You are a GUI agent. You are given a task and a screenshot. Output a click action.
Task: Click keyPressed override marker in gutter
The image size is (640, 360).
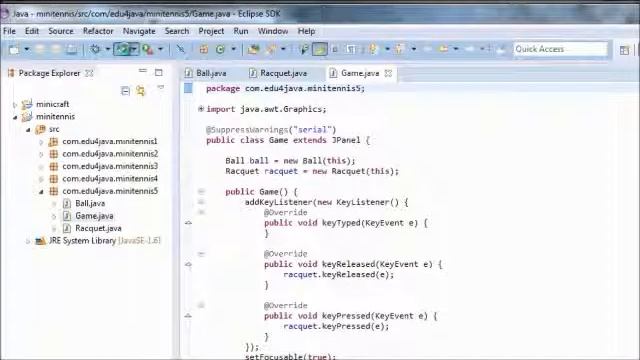click(188, 316)
